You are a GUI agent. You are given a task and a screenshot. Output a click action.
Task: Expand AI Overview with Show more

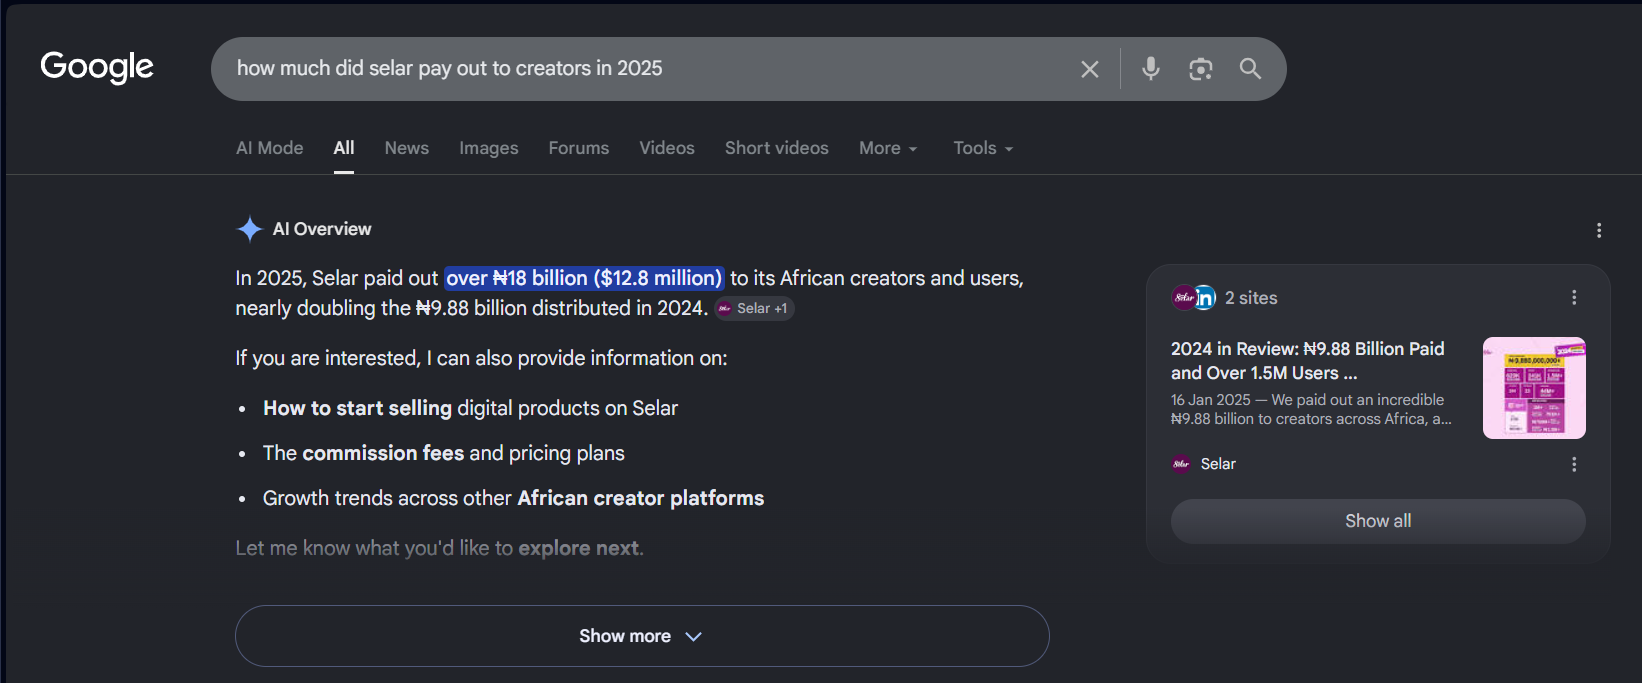click(642, 636)
